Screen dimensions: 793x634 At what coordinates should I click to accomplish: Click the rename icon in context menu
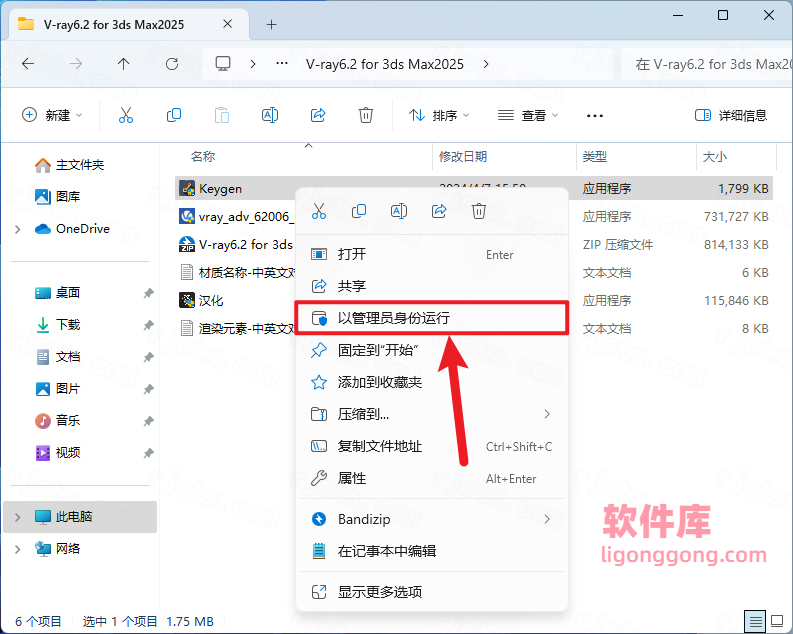point(399,211)
